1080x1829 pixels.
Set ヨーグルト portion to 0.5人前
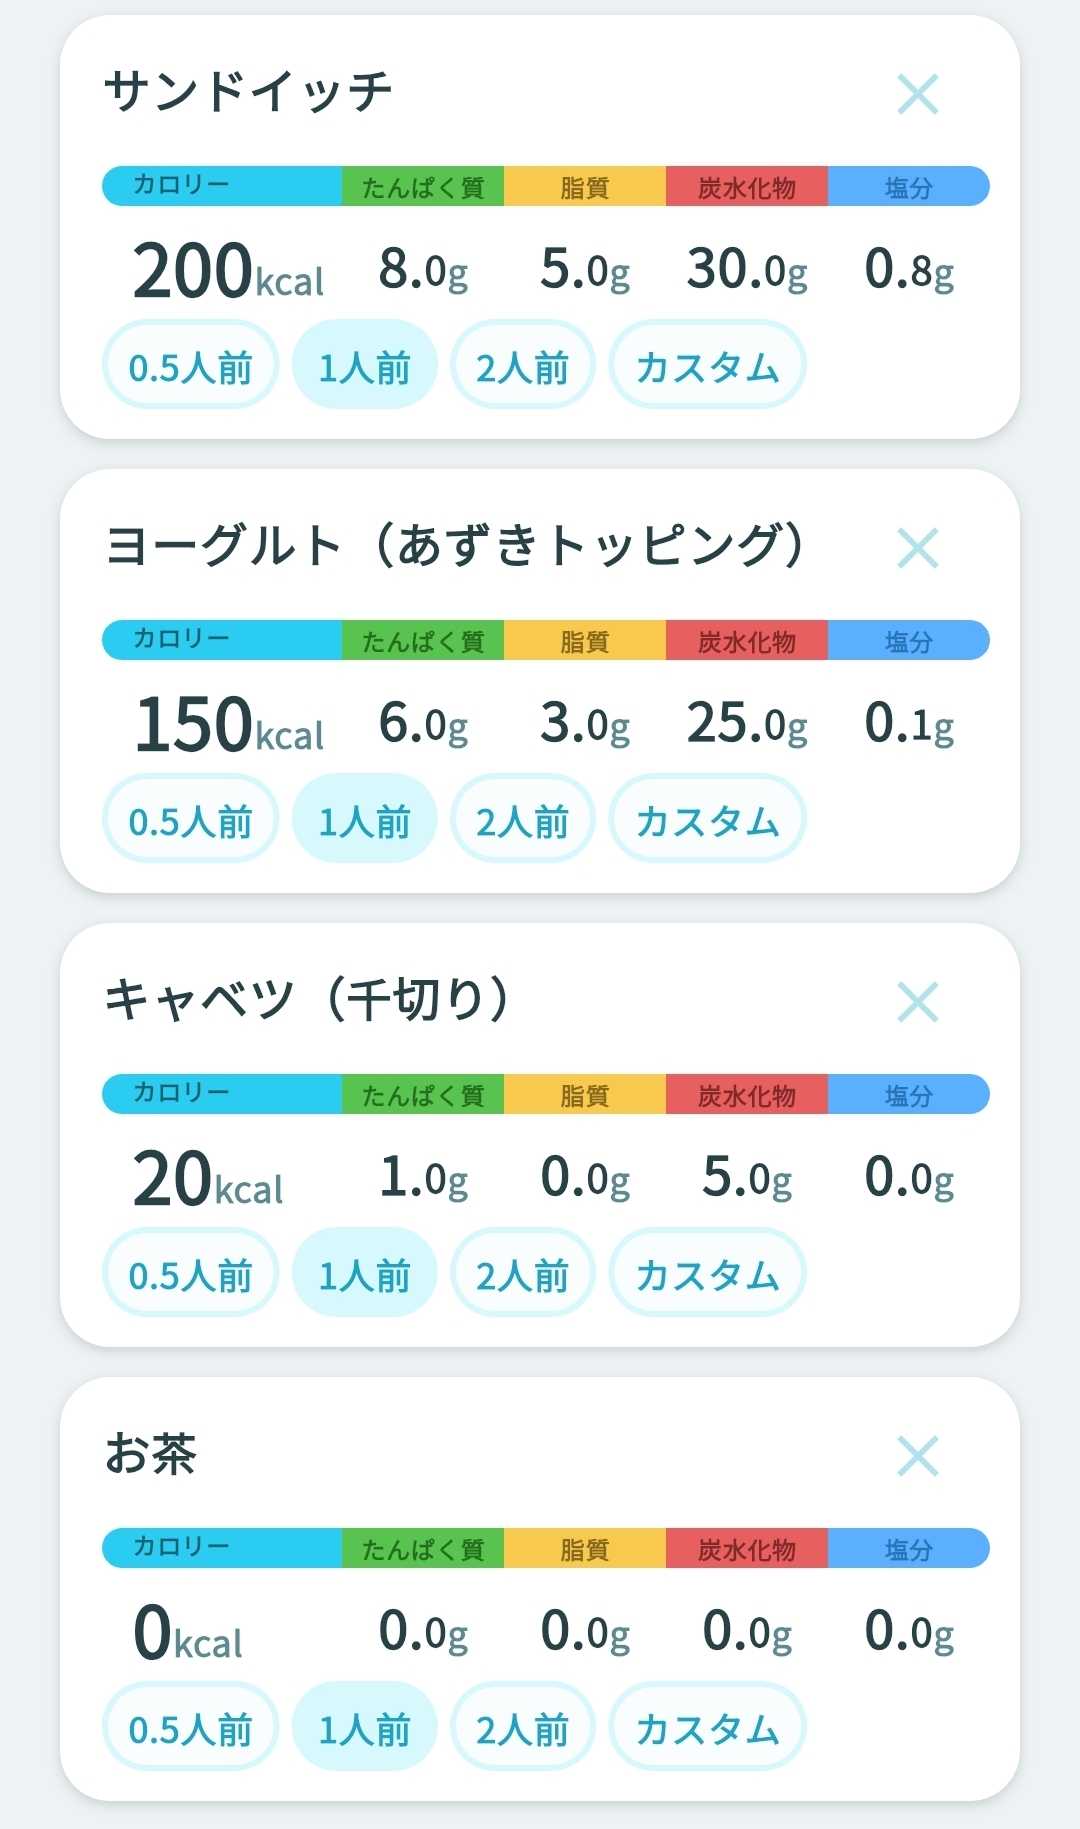pyautogui.click(x=190, y=819)
